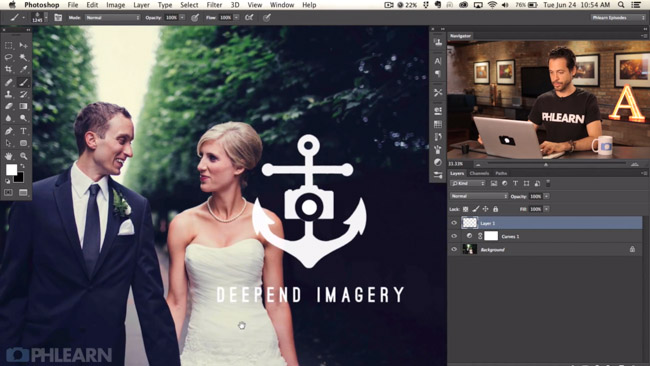
Task: Enable airbrush mode in options bar
Action: click(249, 17)
